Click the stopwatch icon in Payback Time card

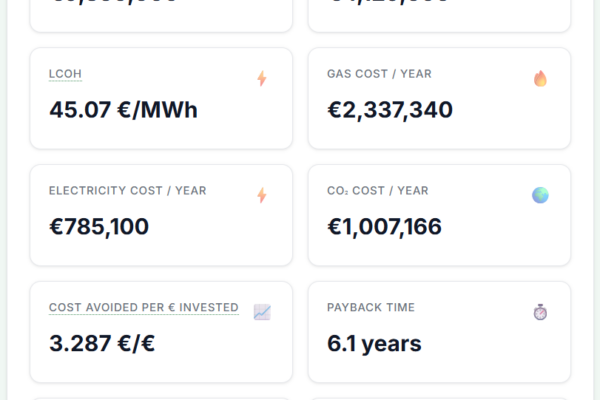[540, 312]
